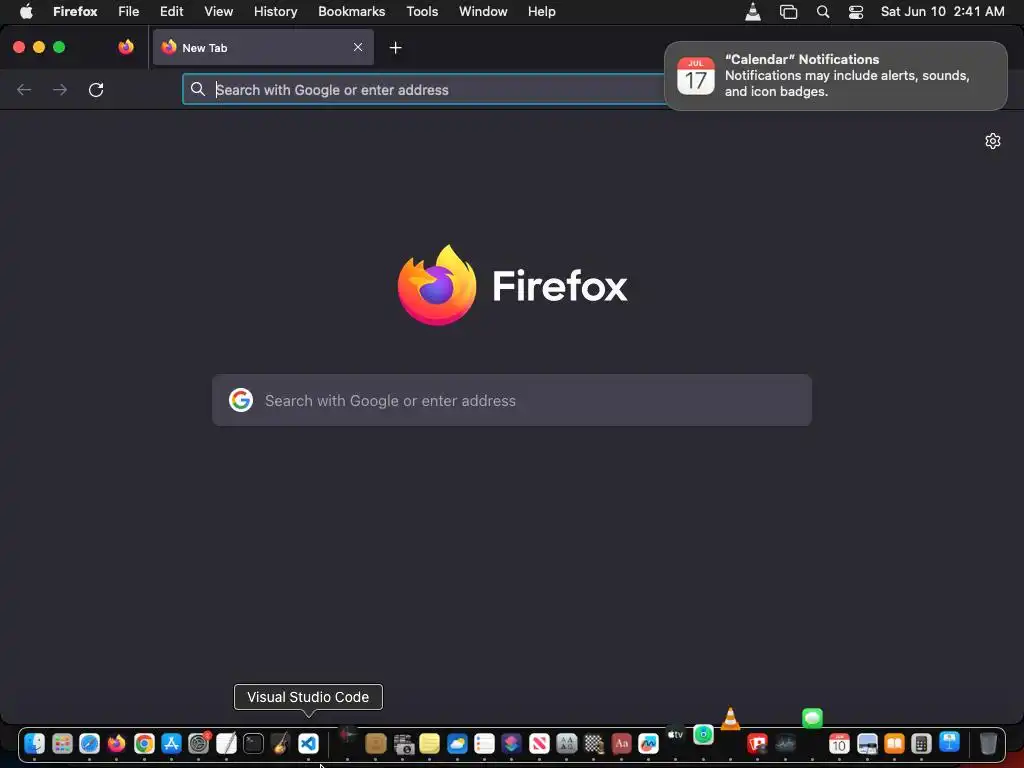Open Calendar from the Dock
The image size is (1024, 768).
839,743
